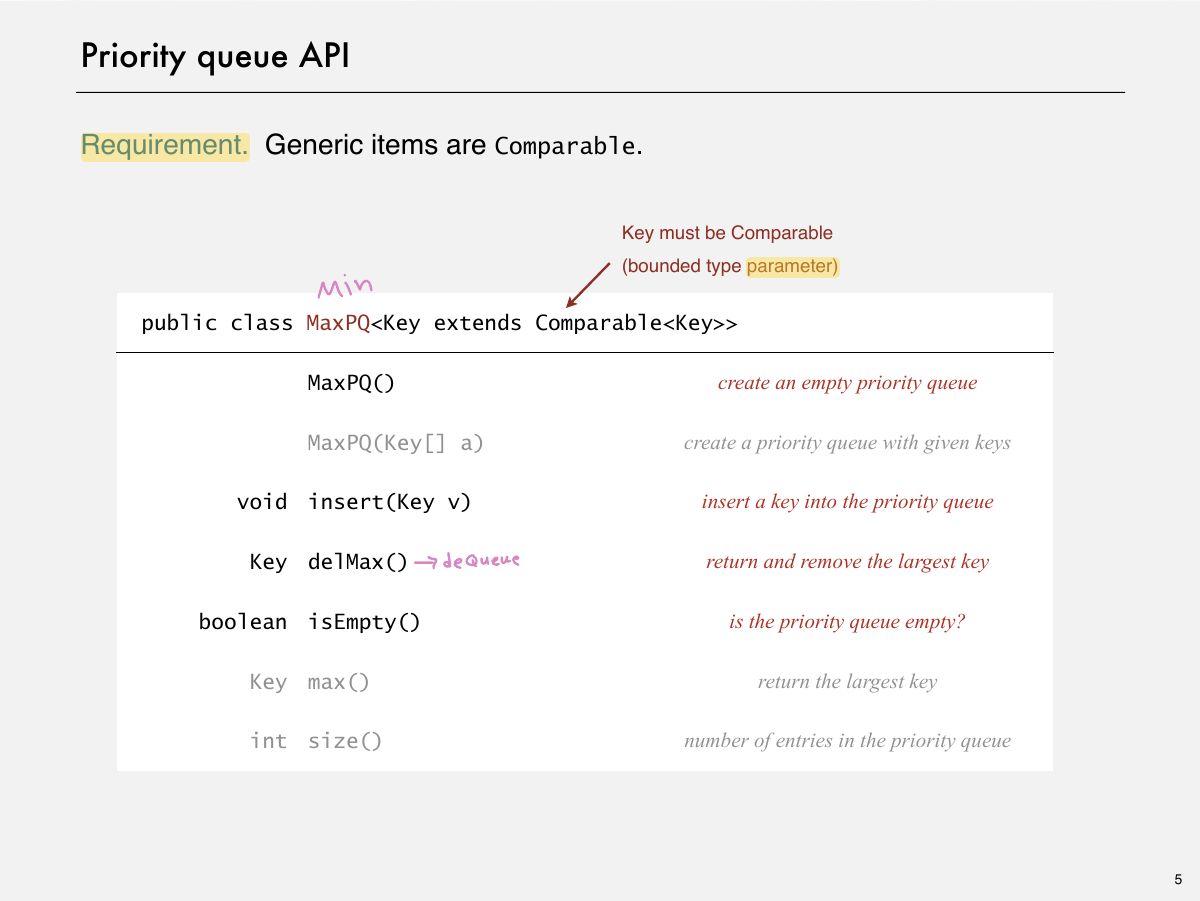Click 'return the largest key' description
The image size is (1200, 901).
(847, 682)
